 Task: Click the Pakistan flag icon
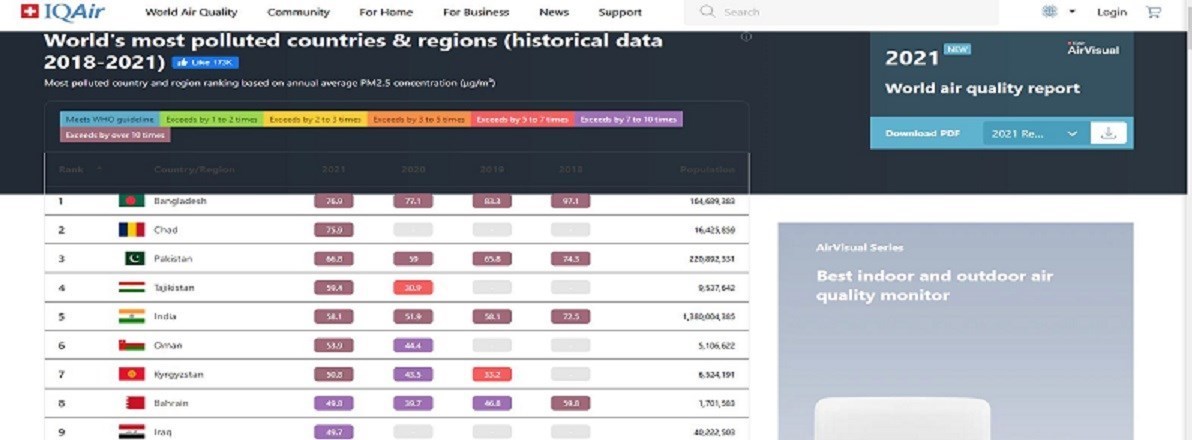tap(131, 258)
